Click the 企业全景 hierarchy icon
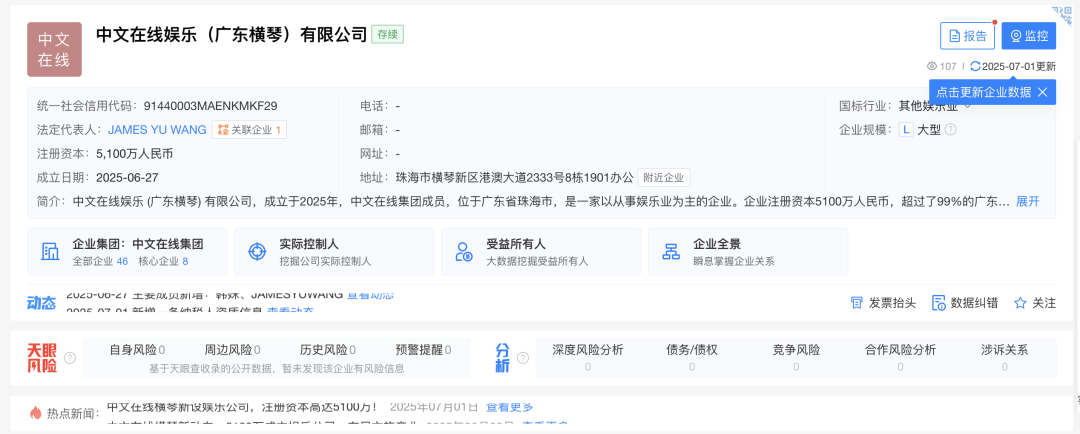 (670, 251)
